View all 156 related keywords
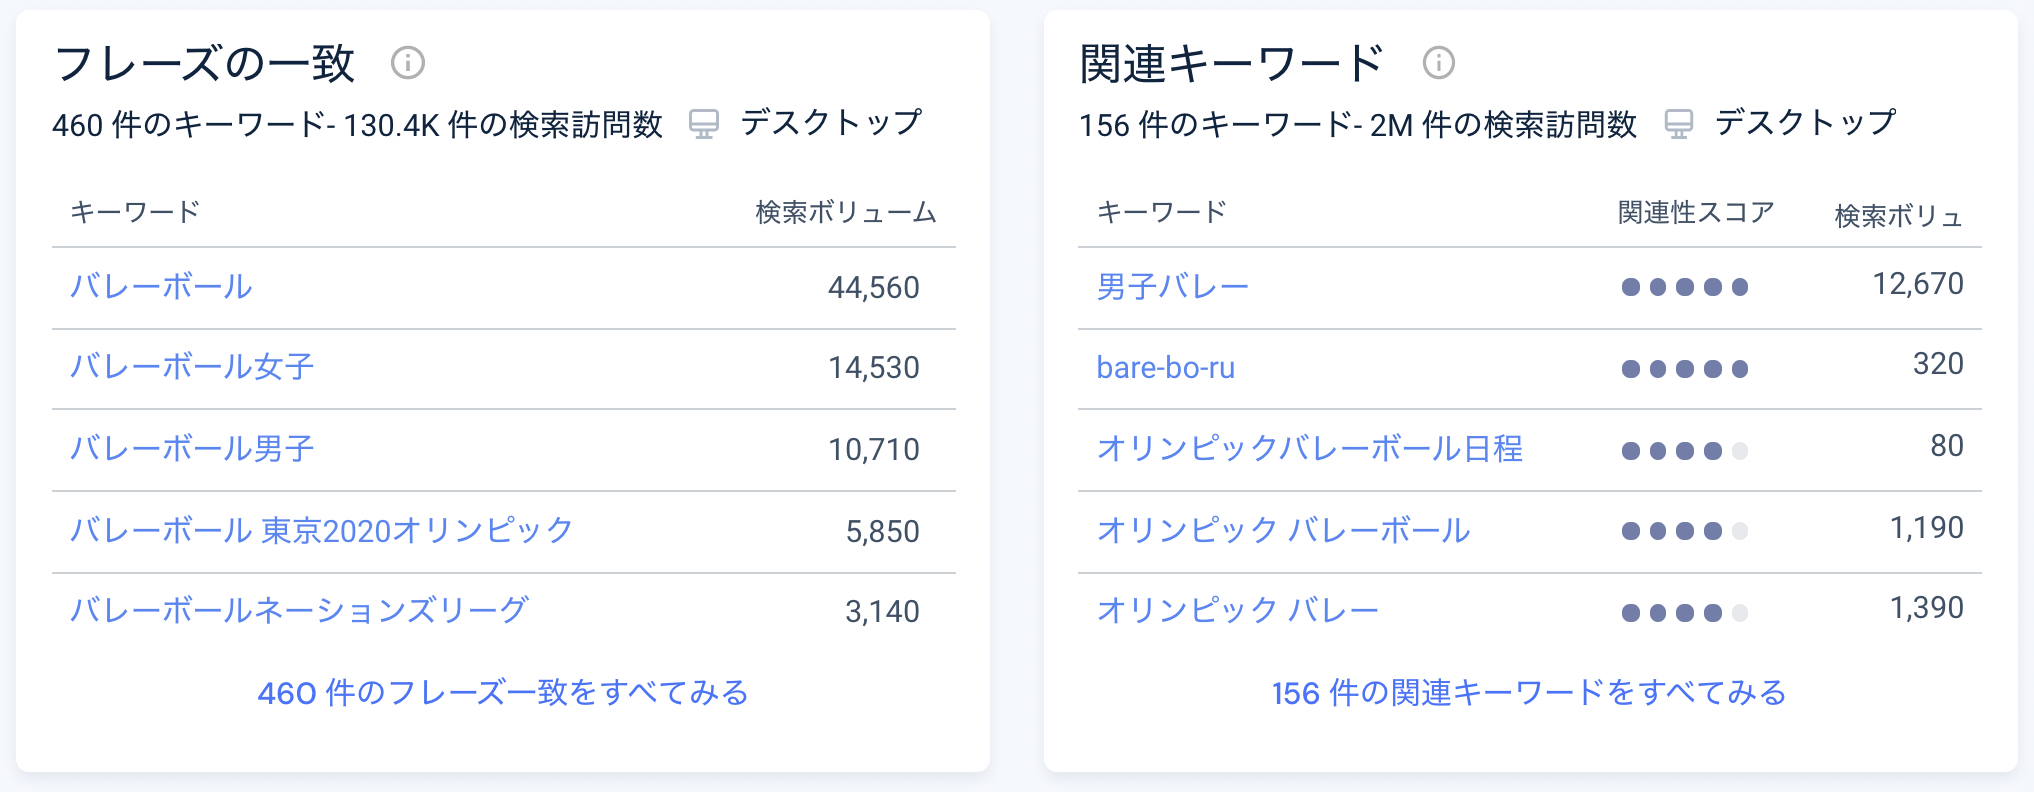 pos(1530,691)
